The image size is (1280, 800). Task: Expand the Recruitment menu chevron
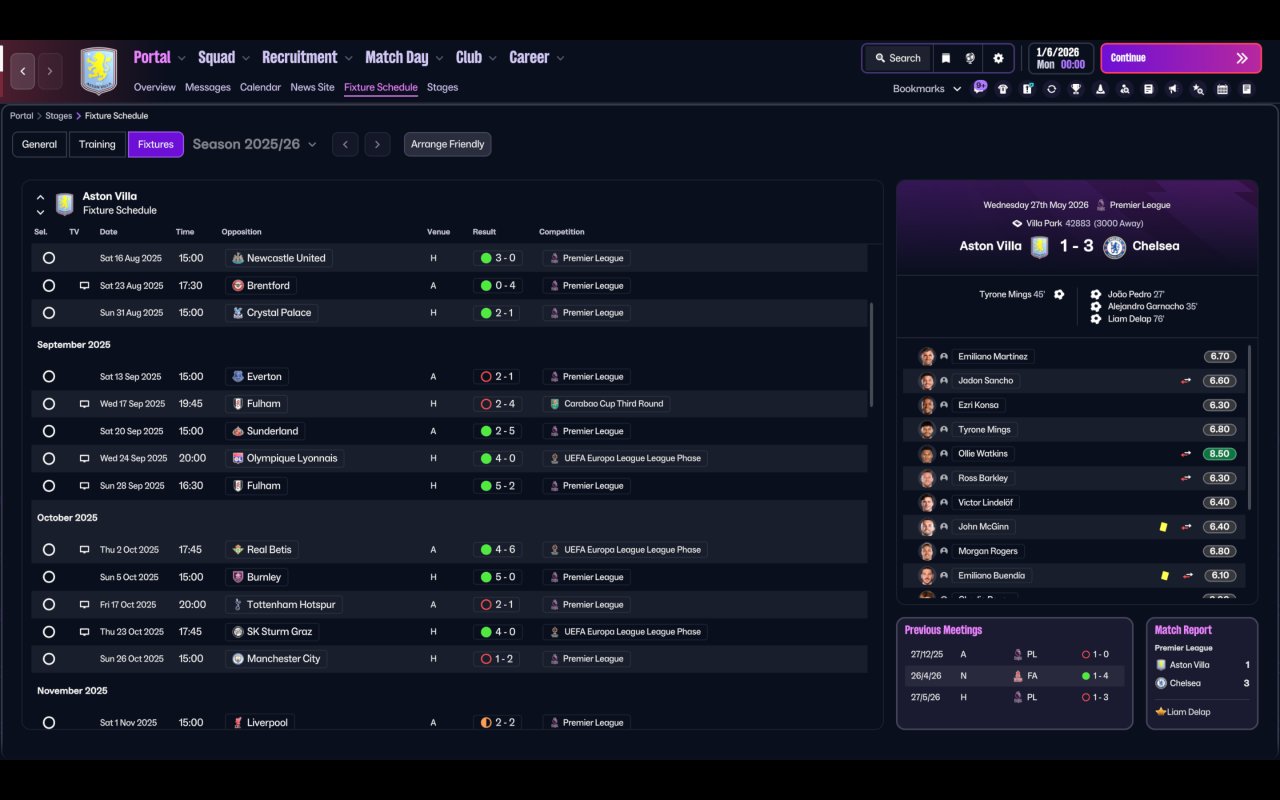[349, 58]
